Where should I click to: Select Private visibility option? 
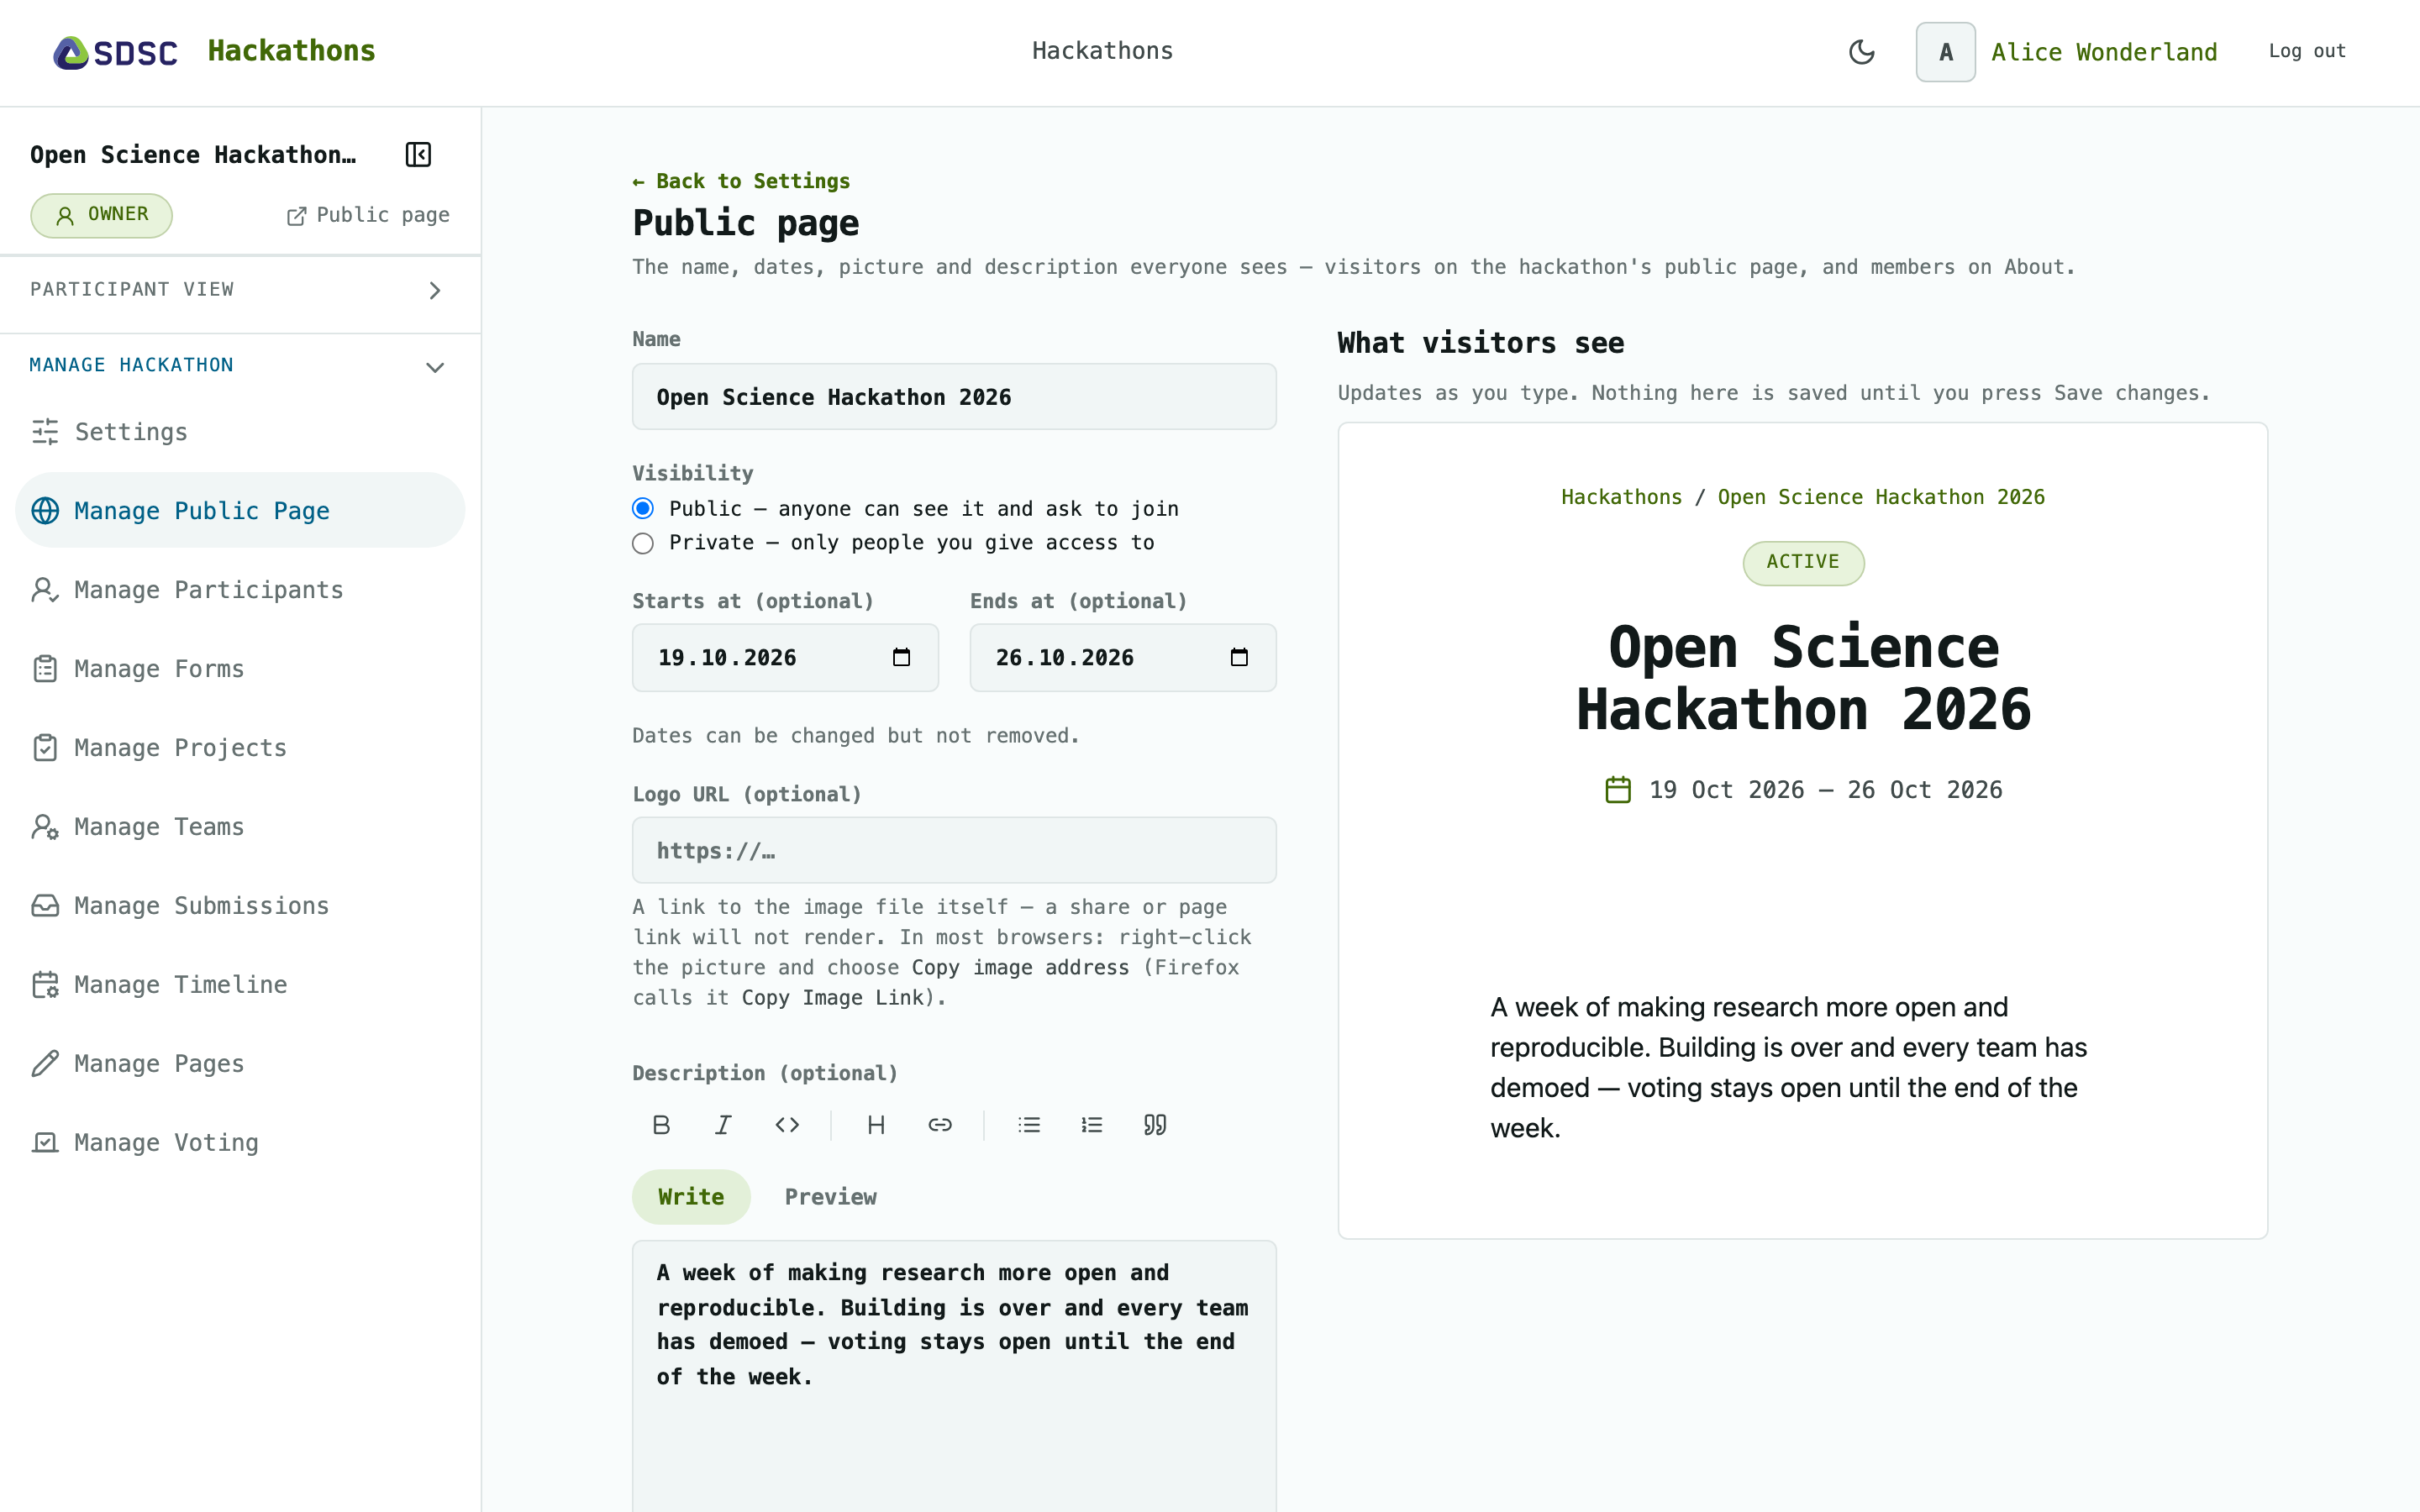tap(643, 543)
